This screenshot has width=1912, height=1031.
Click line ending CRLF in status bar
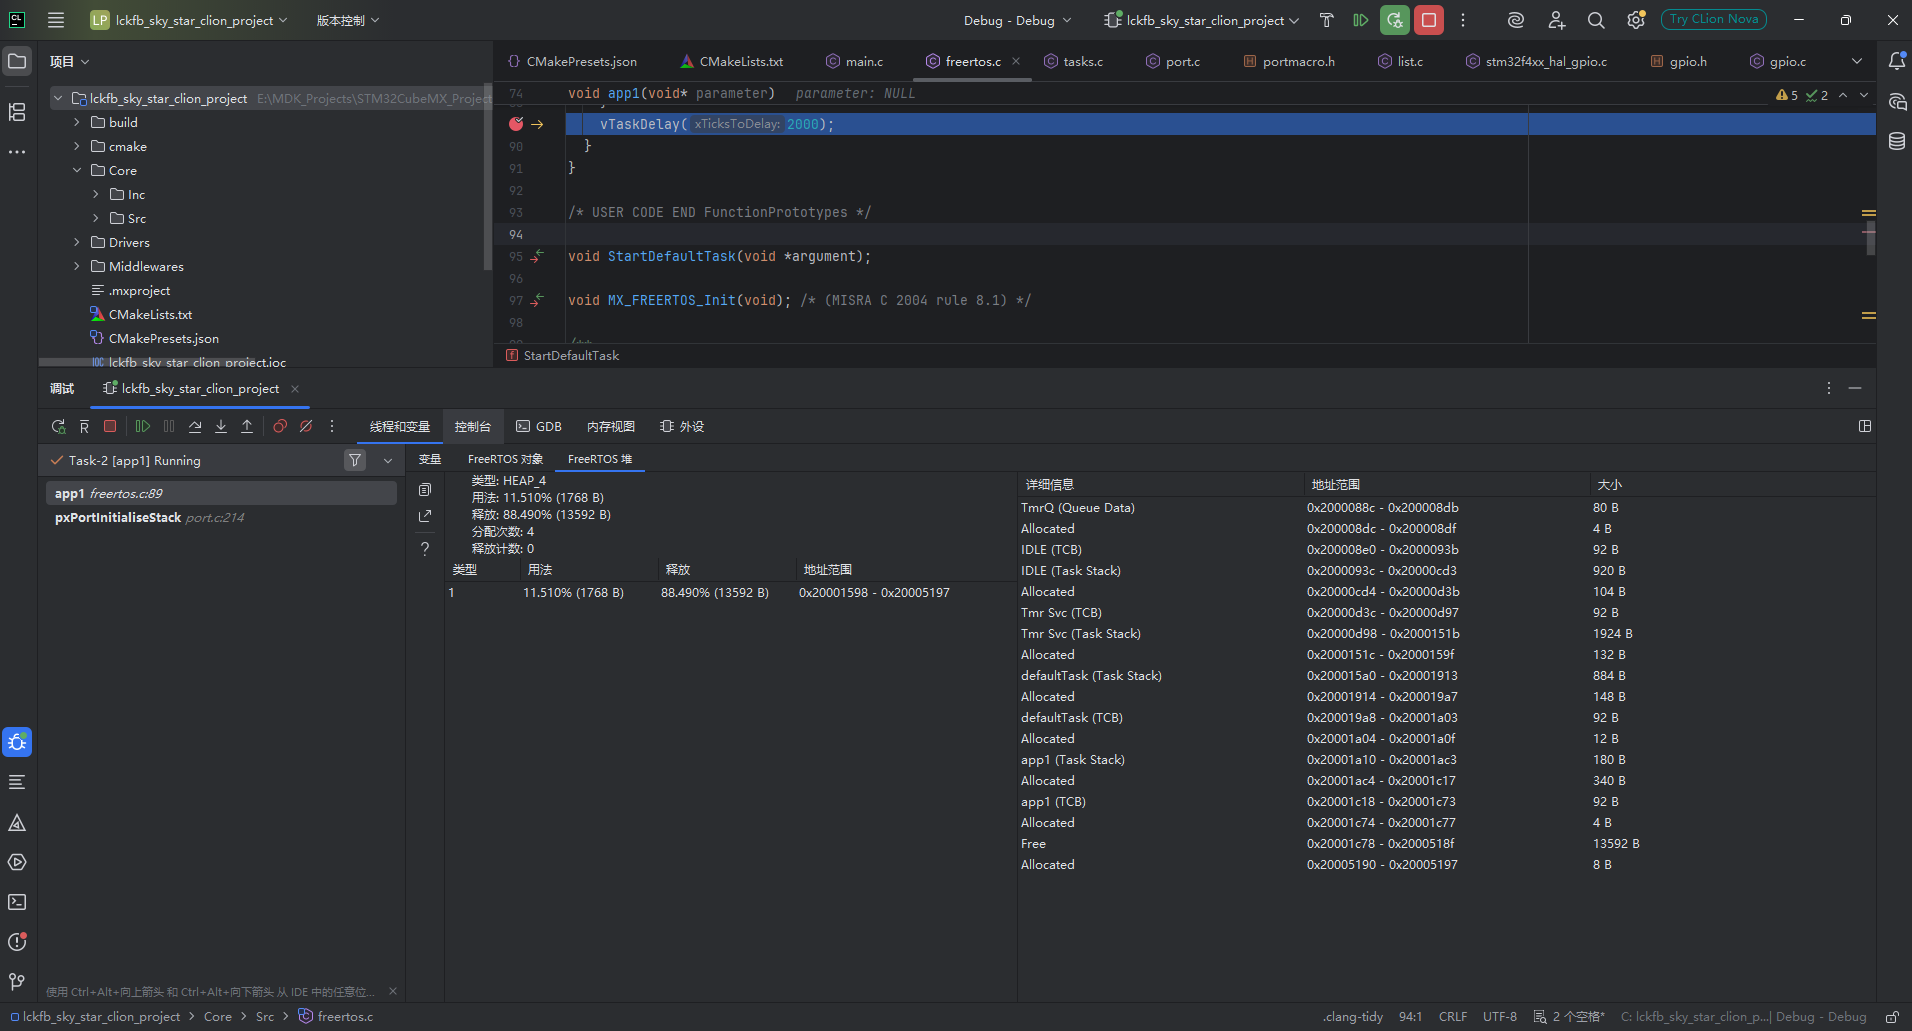(1453, 1017)
